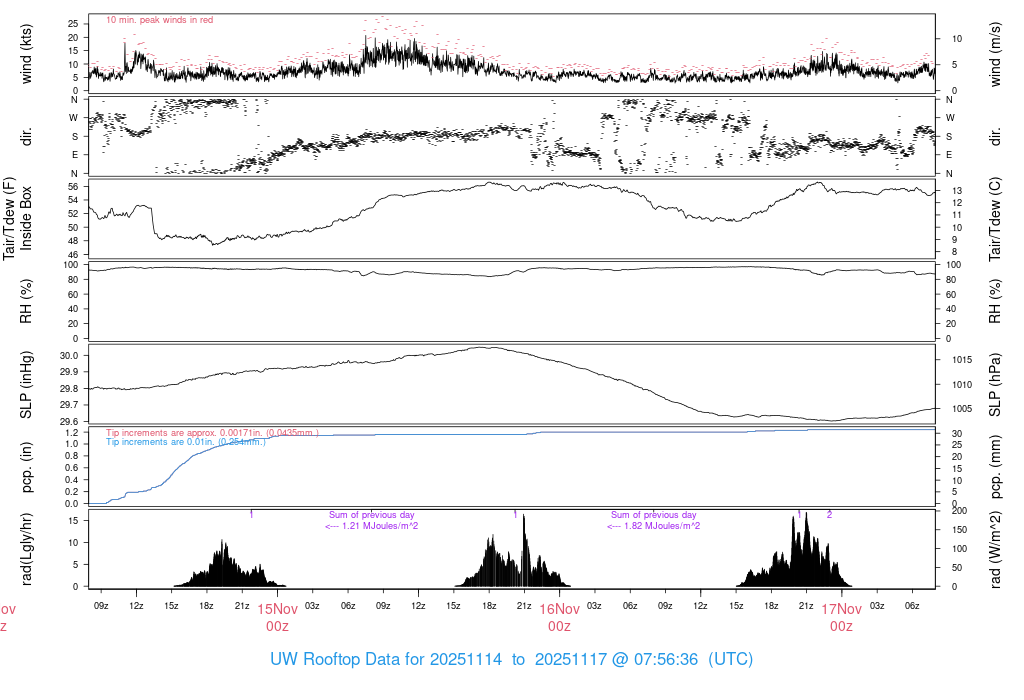The height and width of the screenshot is (700, 1024).
Task: Click the "29.8" inHg tick label
Action: pyautogui.click(x=69, y=389)
